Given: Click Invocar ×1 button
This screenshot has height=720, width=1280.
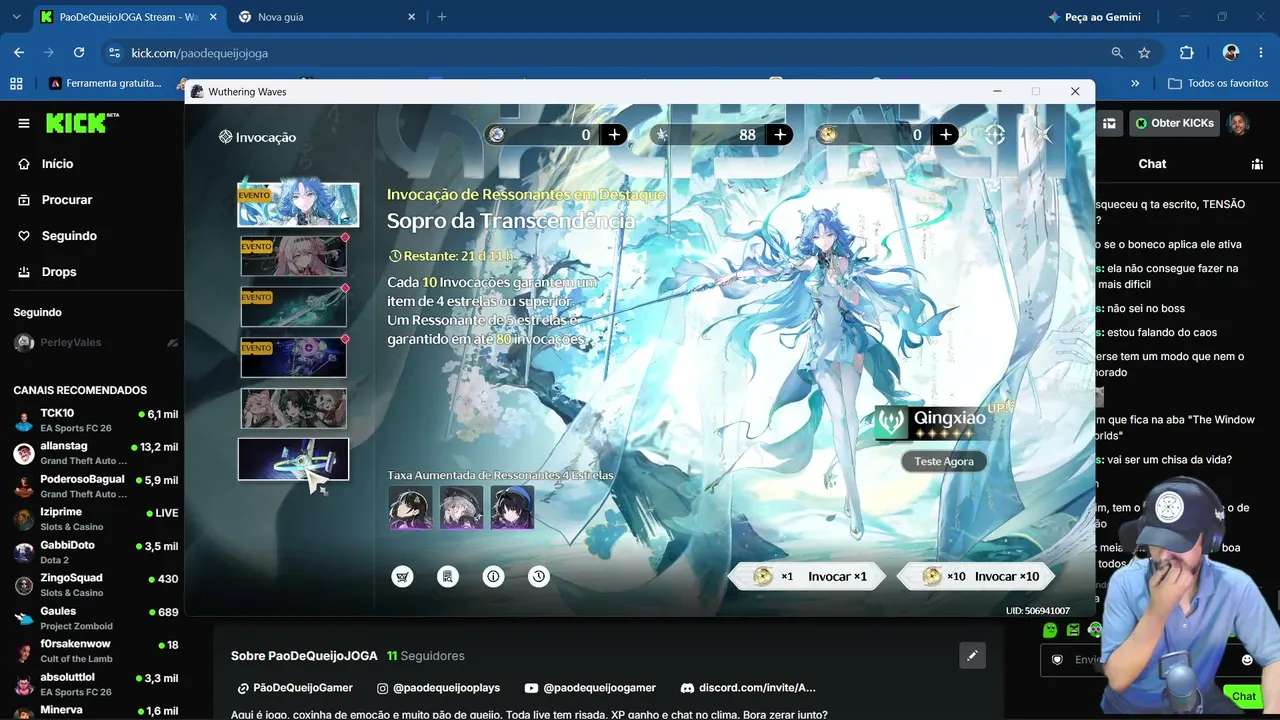Looking at the screenshot, I should [x=809, y=576].
